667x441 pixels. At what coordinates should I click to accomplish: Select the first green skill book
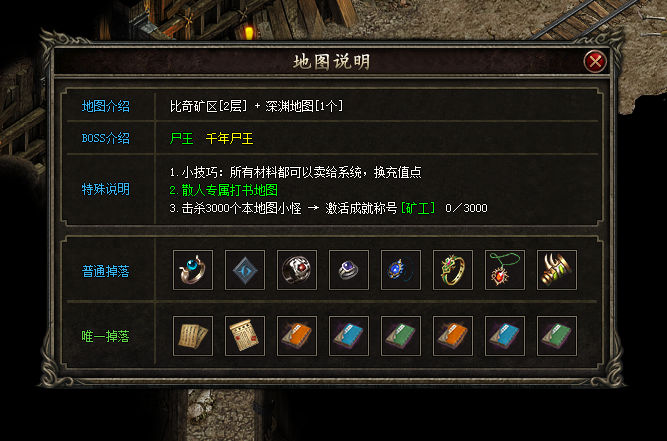point(401,336)
